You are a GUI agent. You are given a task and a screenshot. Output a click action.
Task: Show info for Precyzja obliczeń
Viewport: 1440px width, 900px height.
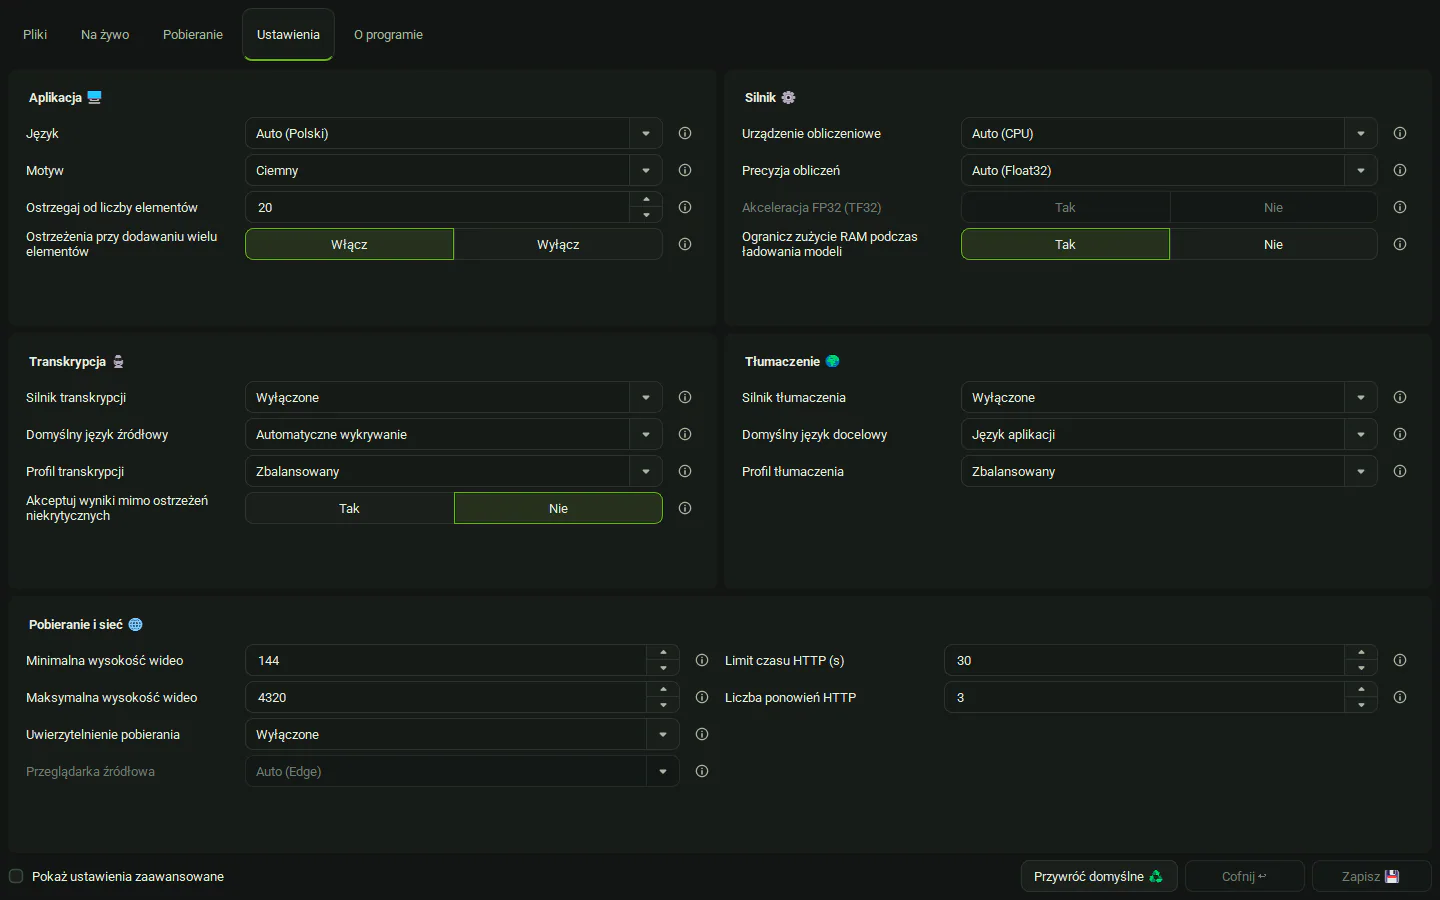coord(1400,170)
